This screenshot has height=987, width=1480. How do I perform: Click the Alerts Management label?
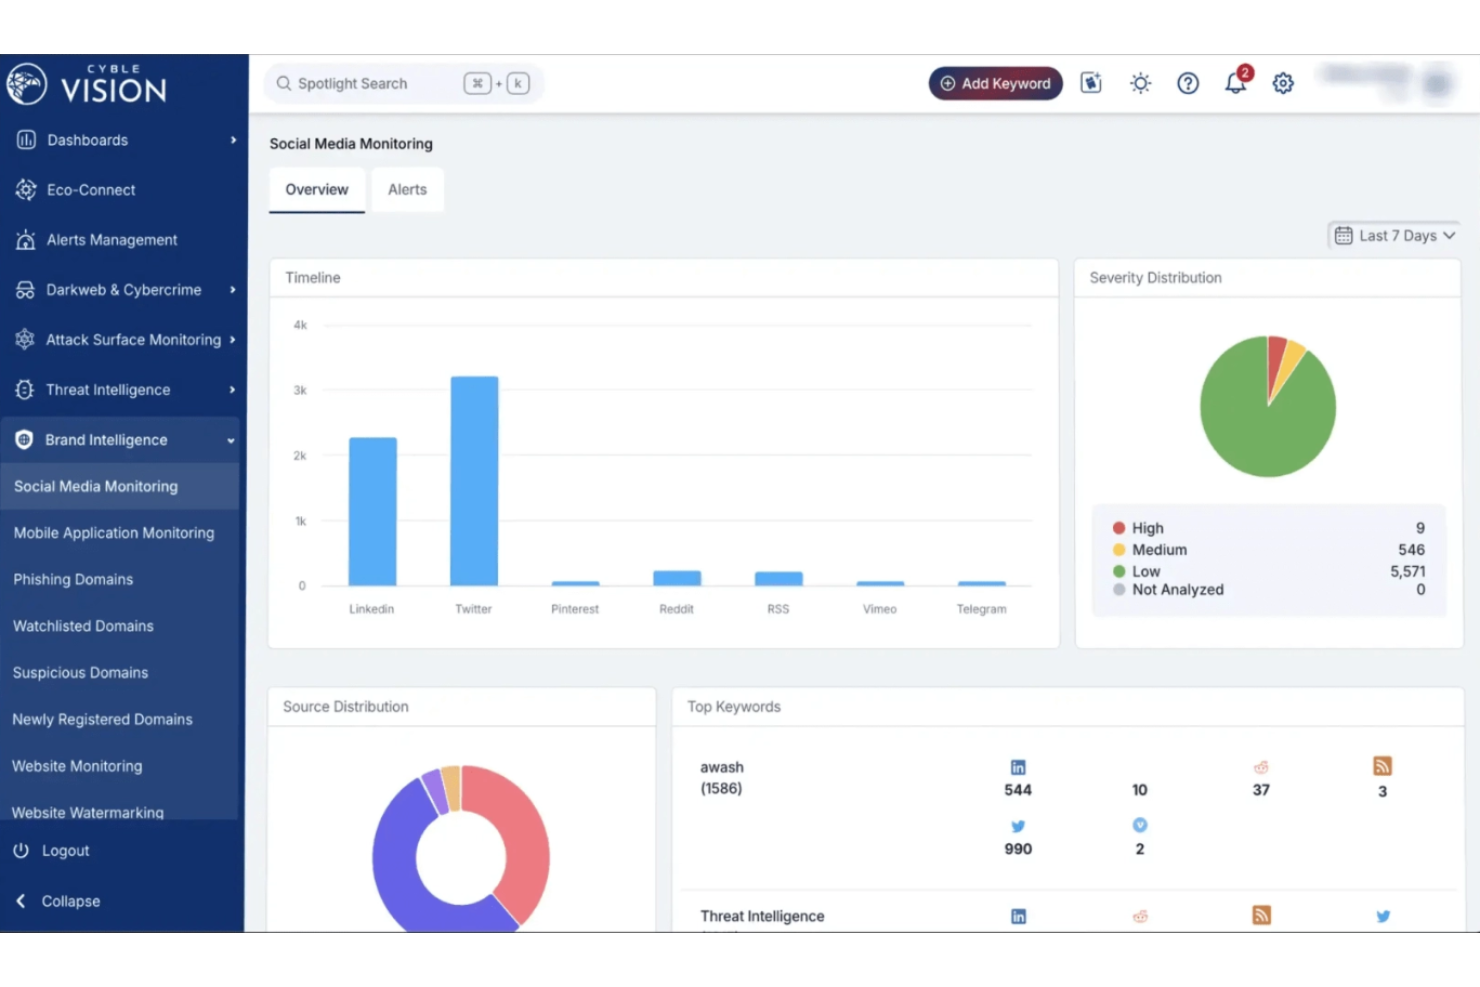(x=112, y=240)
